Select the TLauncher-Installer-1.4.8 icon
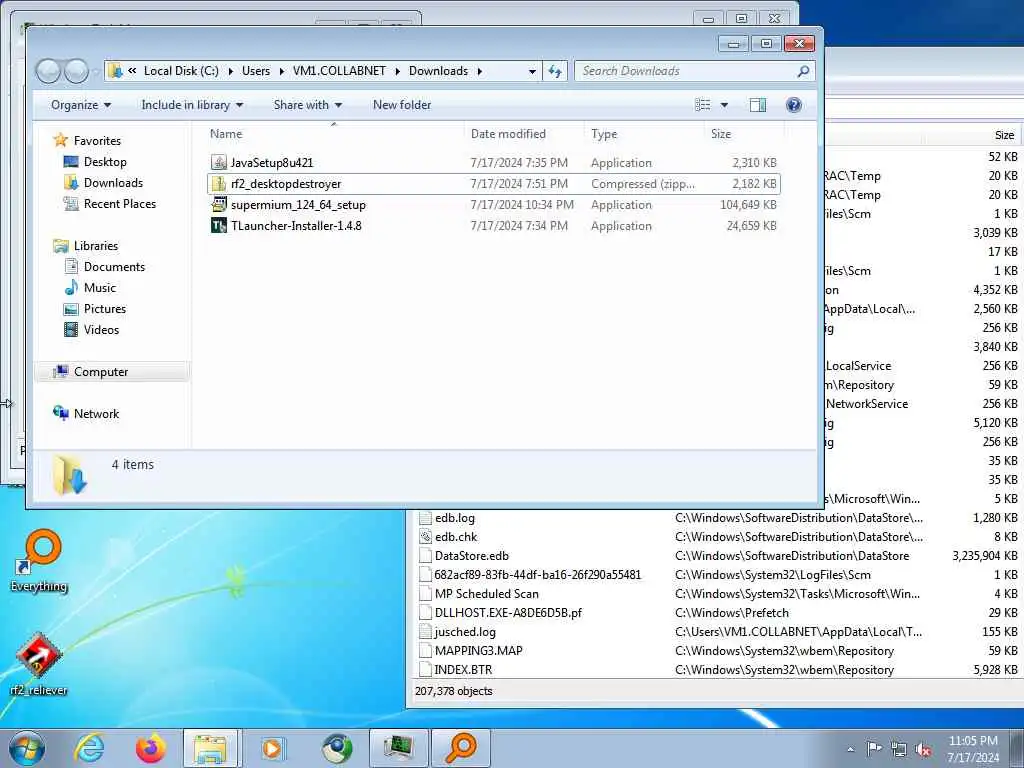The width and height of the screenshot is (1024, 768). [x=219, y=225]
